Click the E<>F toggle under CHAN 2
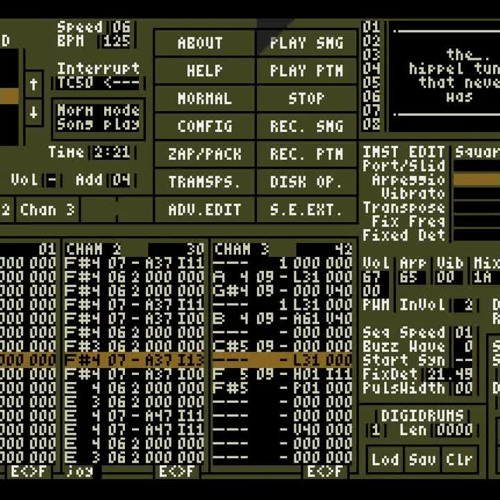Image resolution: width=500 pixels, height=500 pixels. [176, 472]
